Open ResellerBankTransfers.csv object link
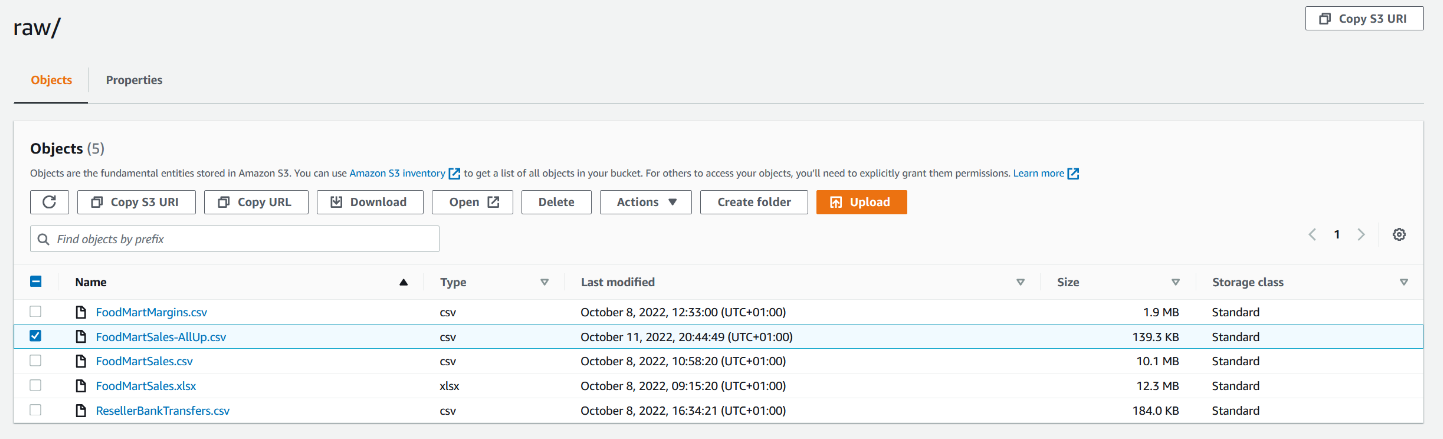 [x=163, y=410]
